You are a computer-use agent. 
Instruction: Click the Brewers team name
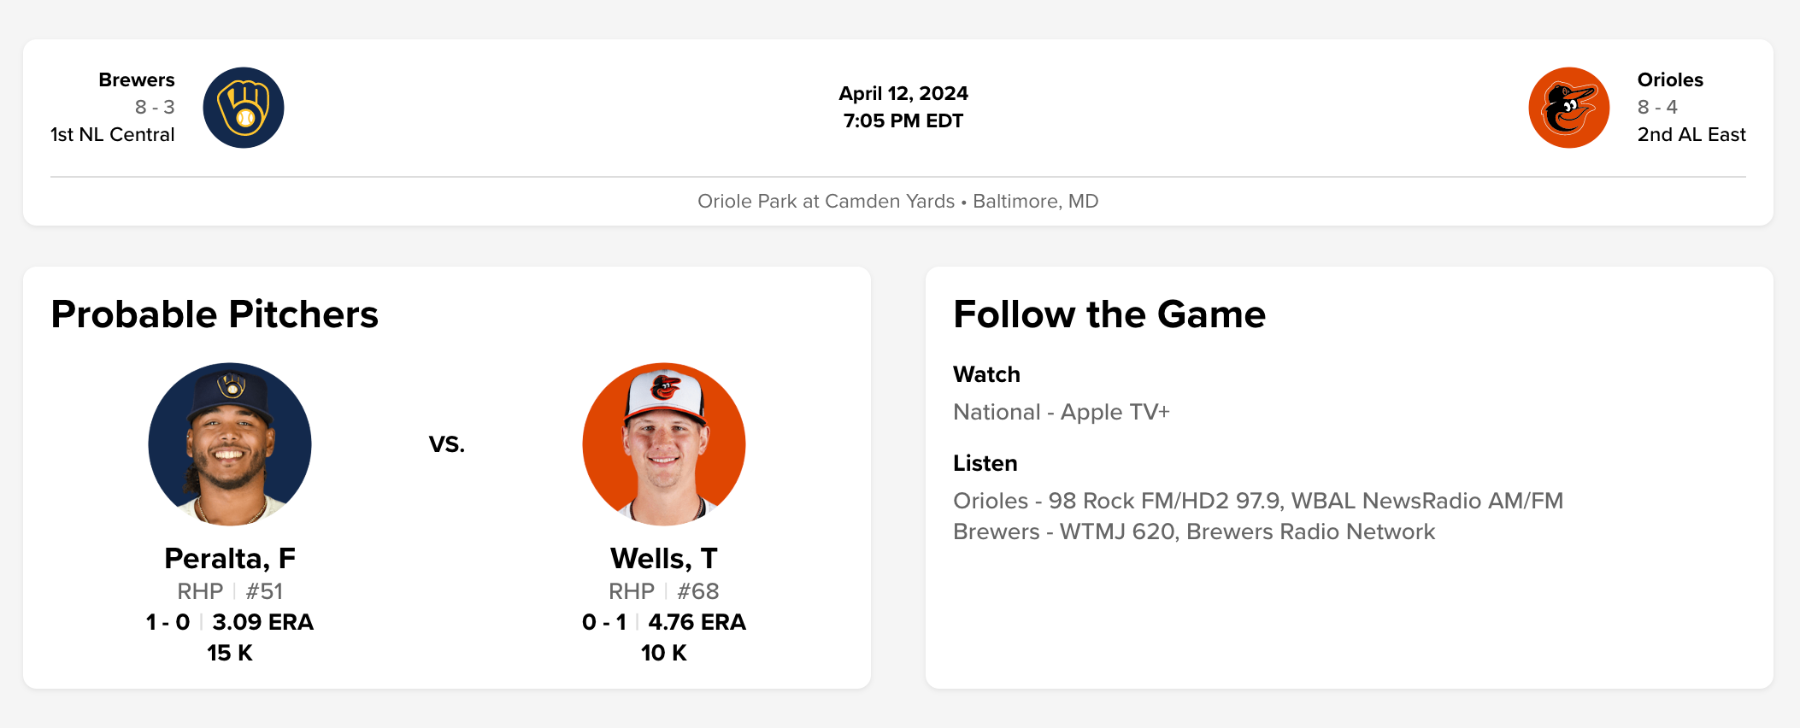point(136,80)
